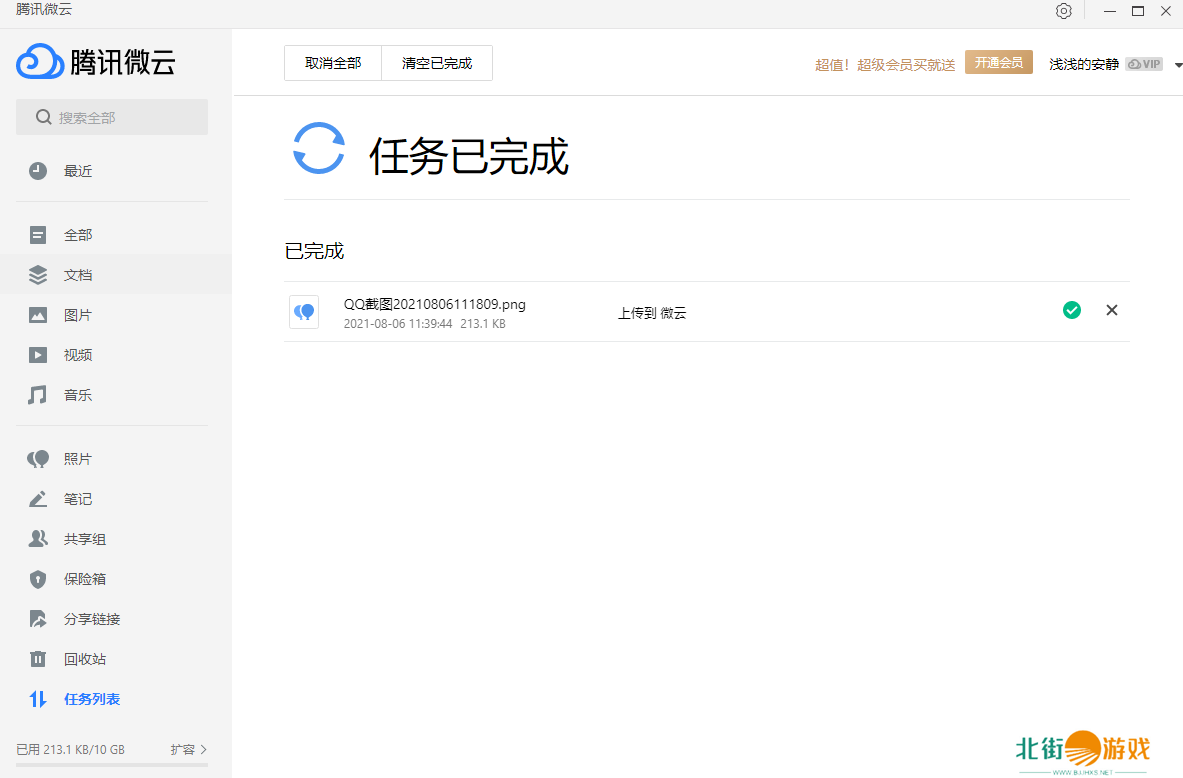Click the 开通会员 button
Image resolution: width=1183 pixels, height=778 pixels.
tap(998, 63)
